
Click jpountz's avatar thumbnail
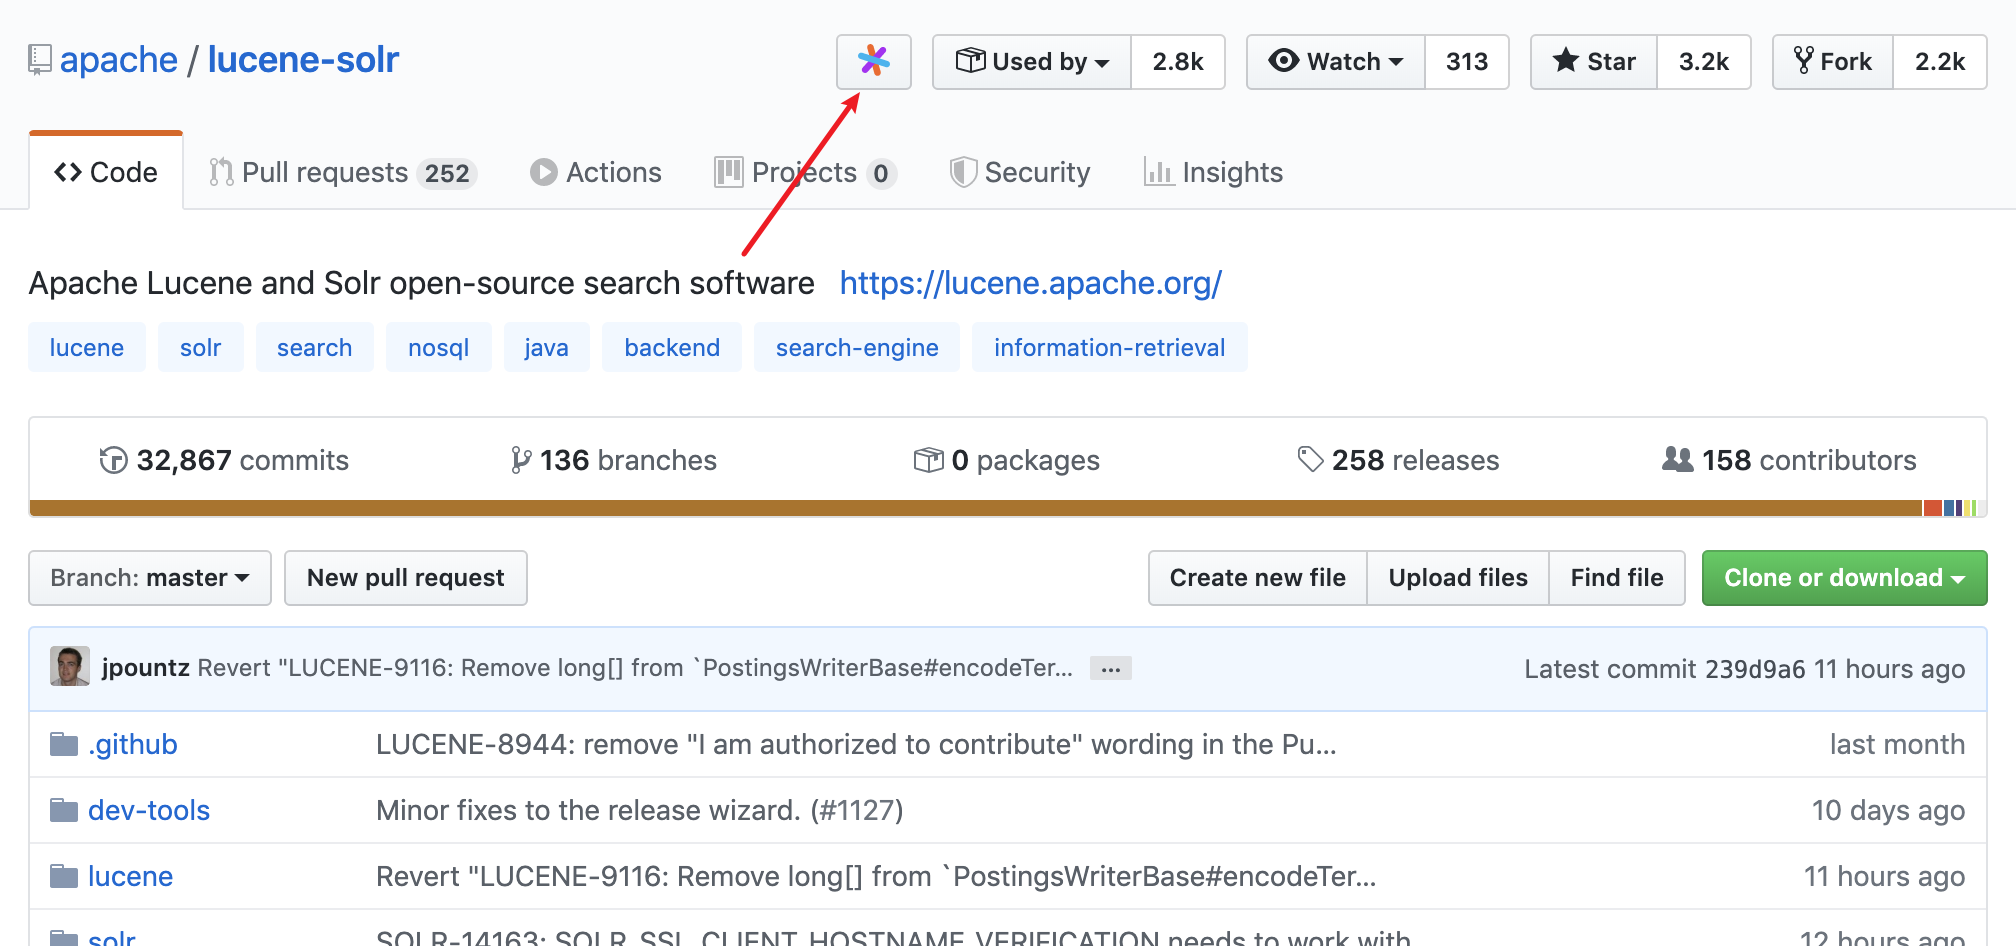click(x=69, y=667)
